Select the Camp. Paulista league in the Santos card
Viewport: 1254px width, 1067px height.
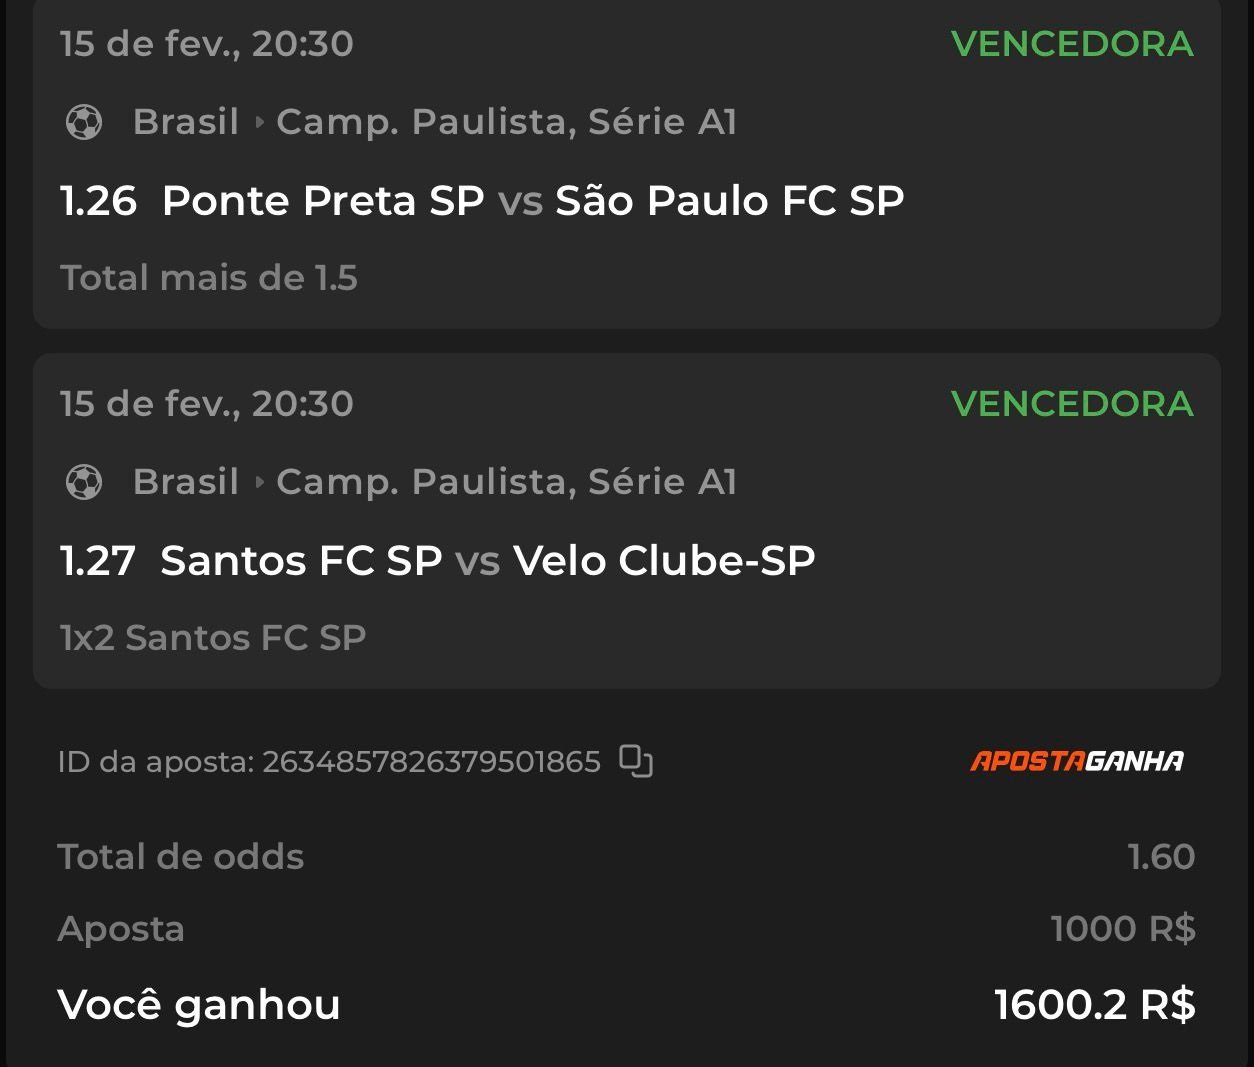click(x=506, y=482)
